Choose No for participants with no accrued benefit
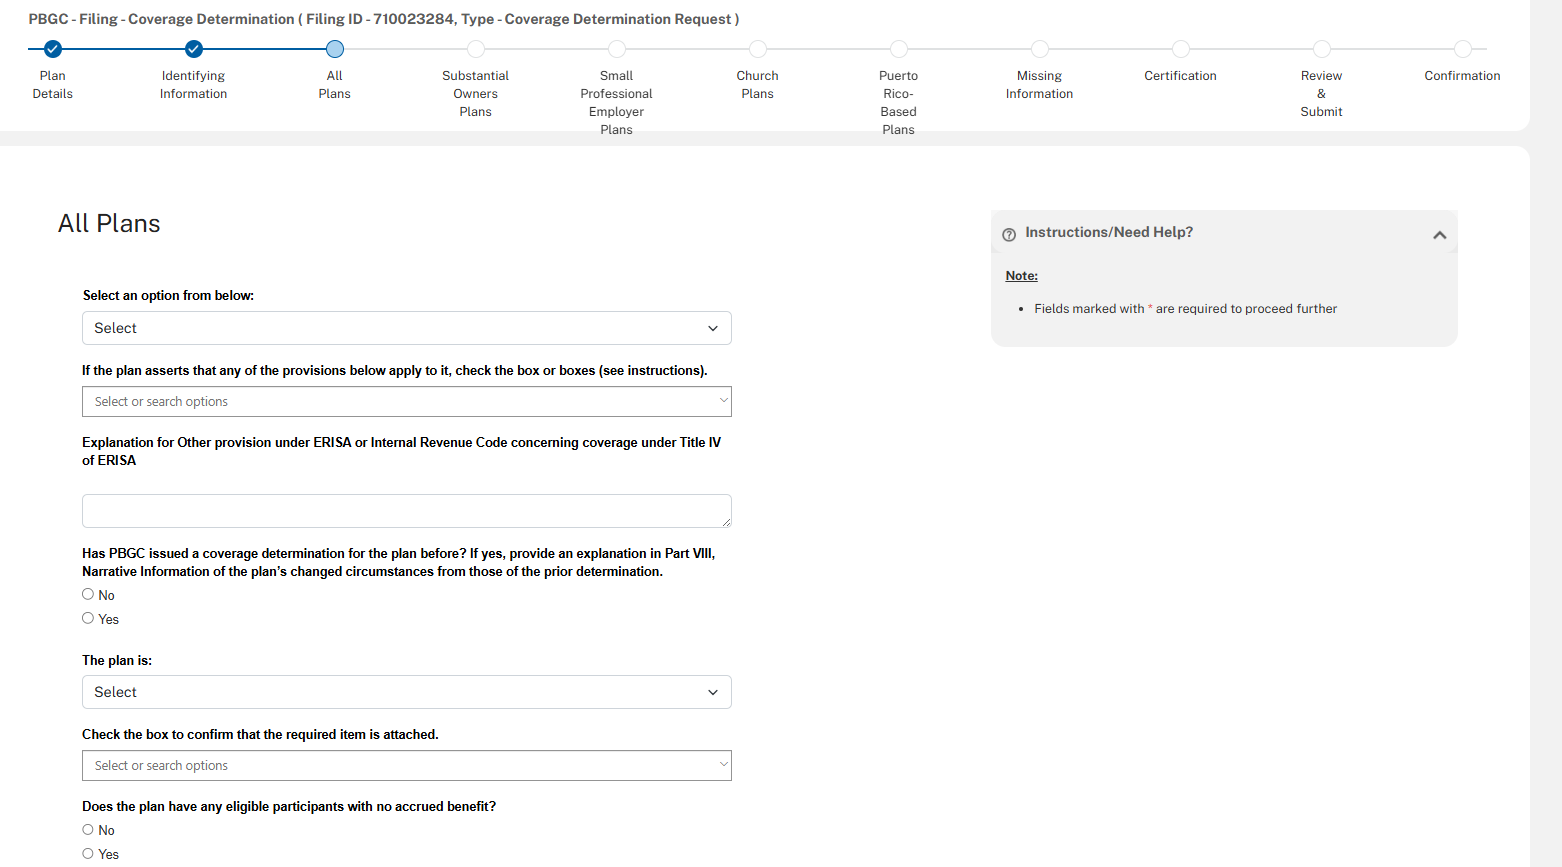Screen dimensions: 1562x867 coord(88,829)
